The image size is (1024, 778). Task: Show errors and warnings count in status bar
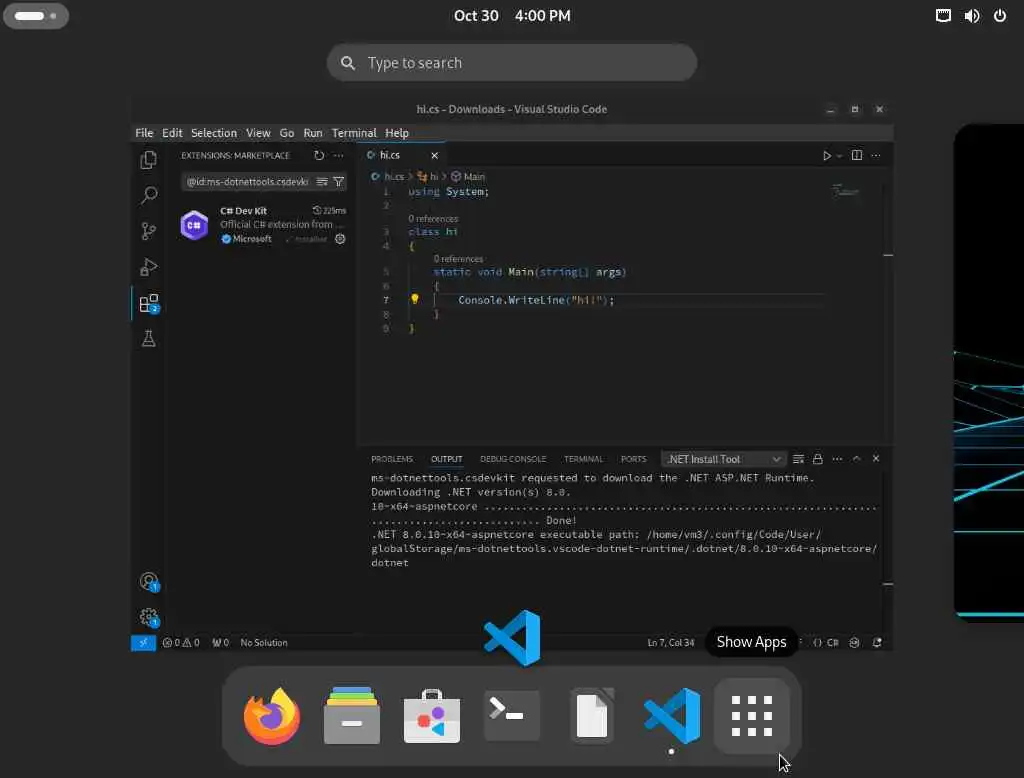click(181, 643)
